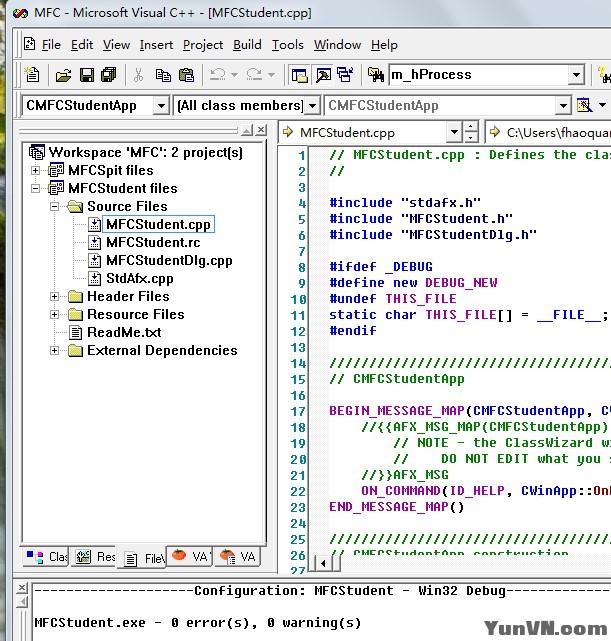The height and width of the screenshot is (641, 611).
Task: Click the Copy toolbar icon
Action: coord(163,75)
